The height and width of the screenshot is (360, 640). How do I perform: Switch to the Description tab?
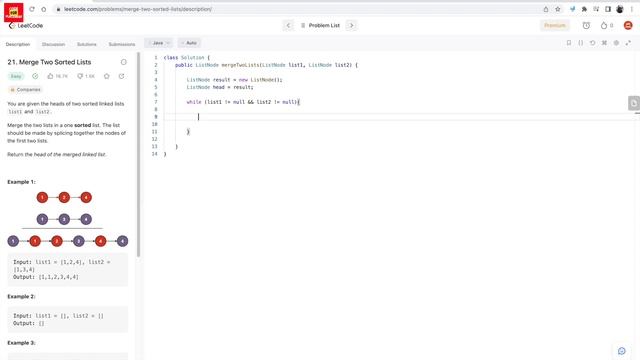(18, 44)
